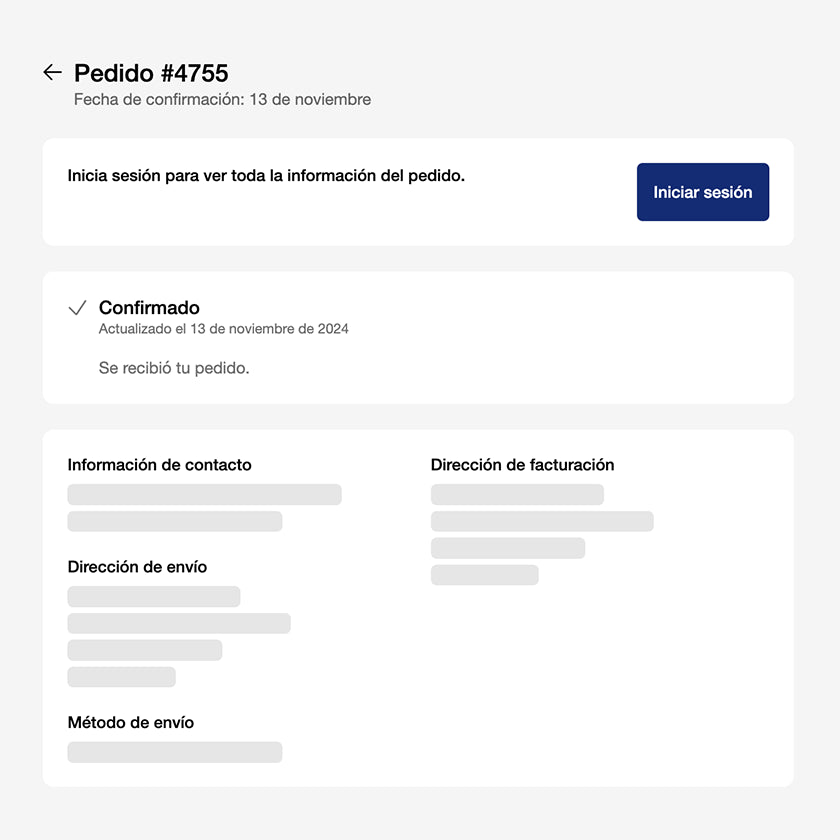Screen dimensions: 840x840
Task: Click the placeholder under Método de envío
Action: [x=175, y=752]
